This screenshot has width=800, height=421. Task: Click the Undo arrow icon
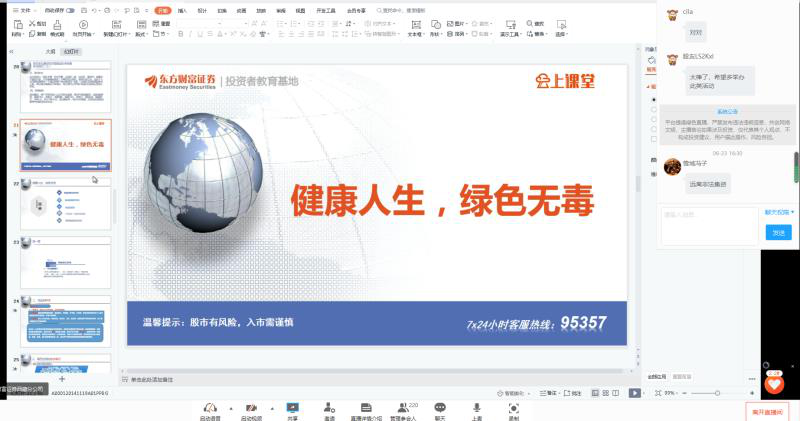[x=94, y=10]
